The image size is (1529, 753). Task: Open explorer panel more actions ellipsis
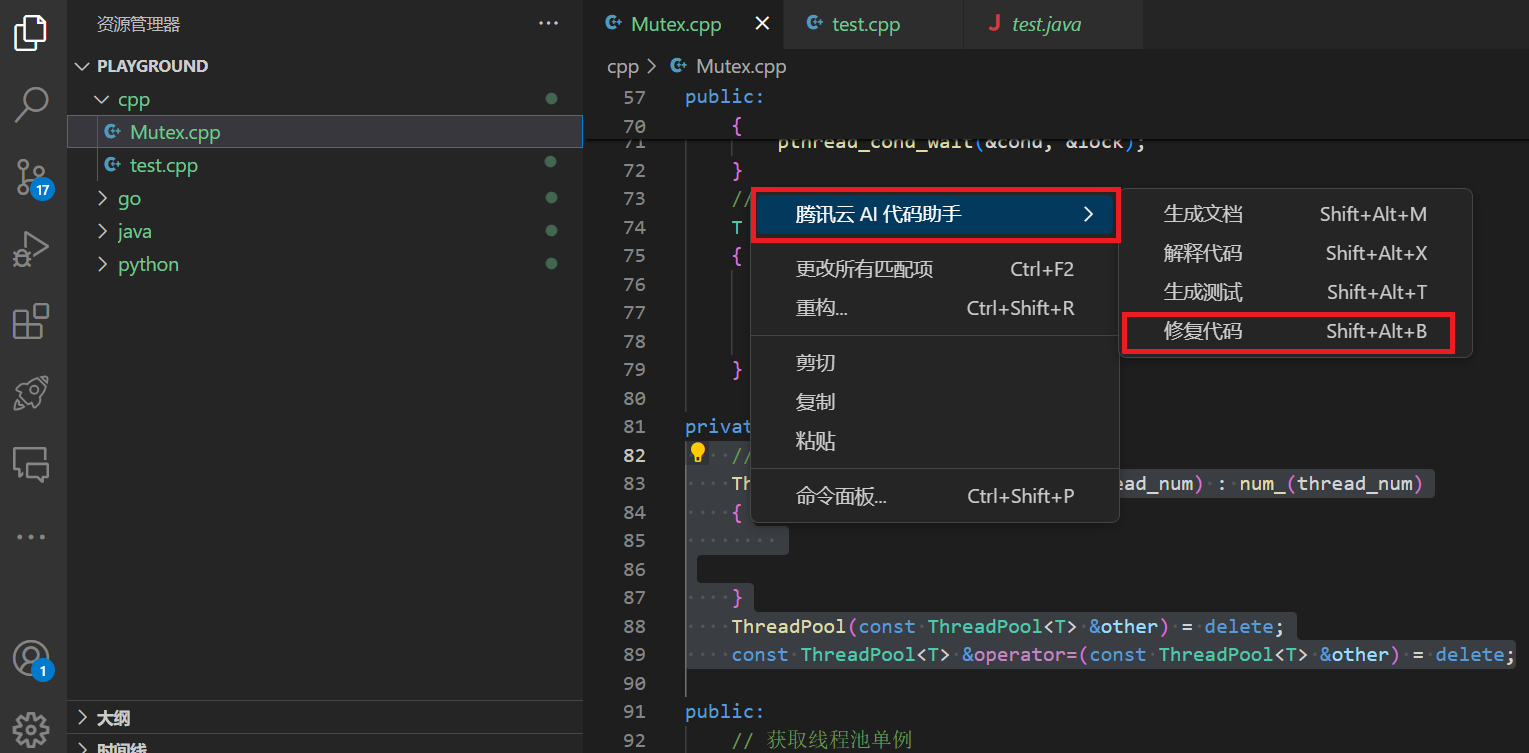pyautogui.click(x=548, y=23)
